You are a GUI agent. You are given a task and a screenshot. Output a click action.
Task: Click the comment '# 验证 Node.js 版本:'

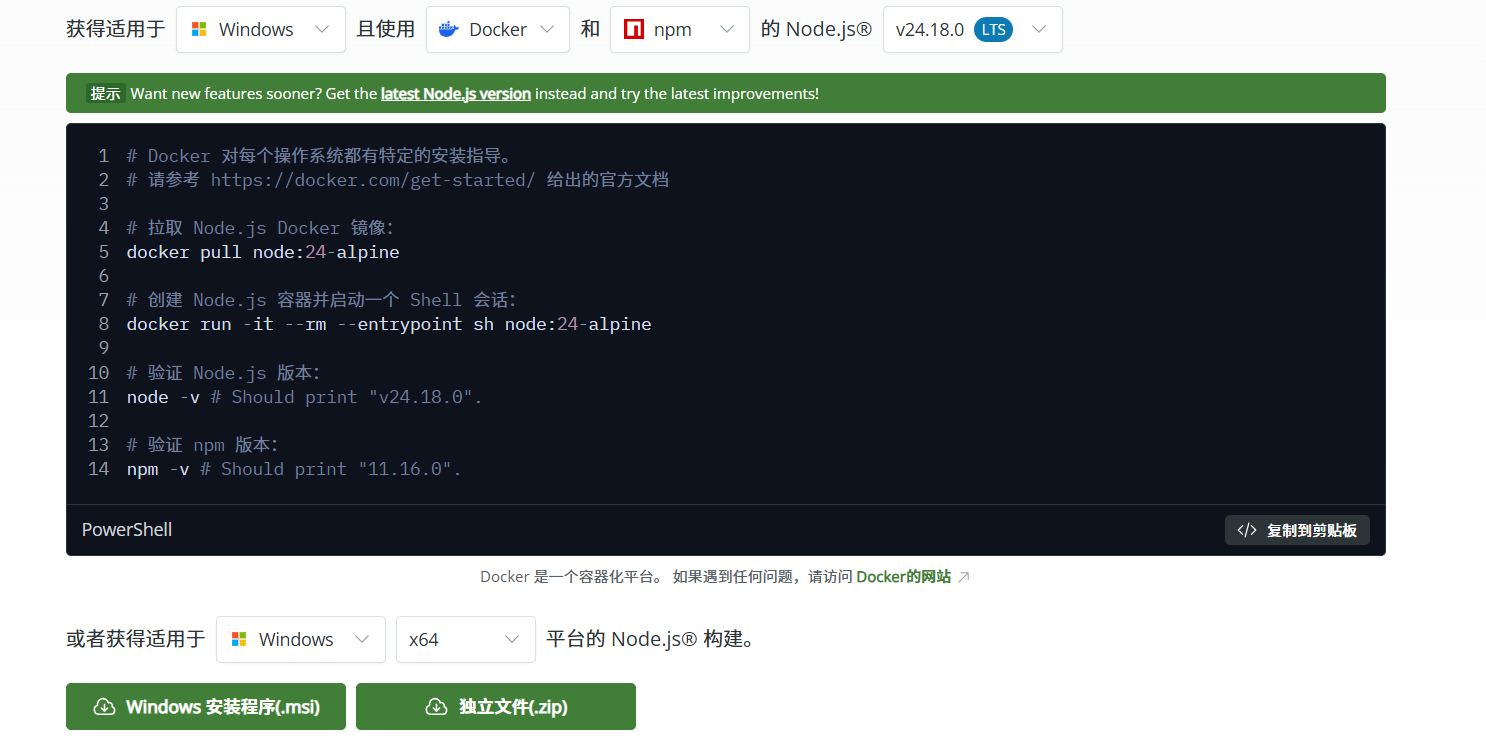click(x=224, y=373)
